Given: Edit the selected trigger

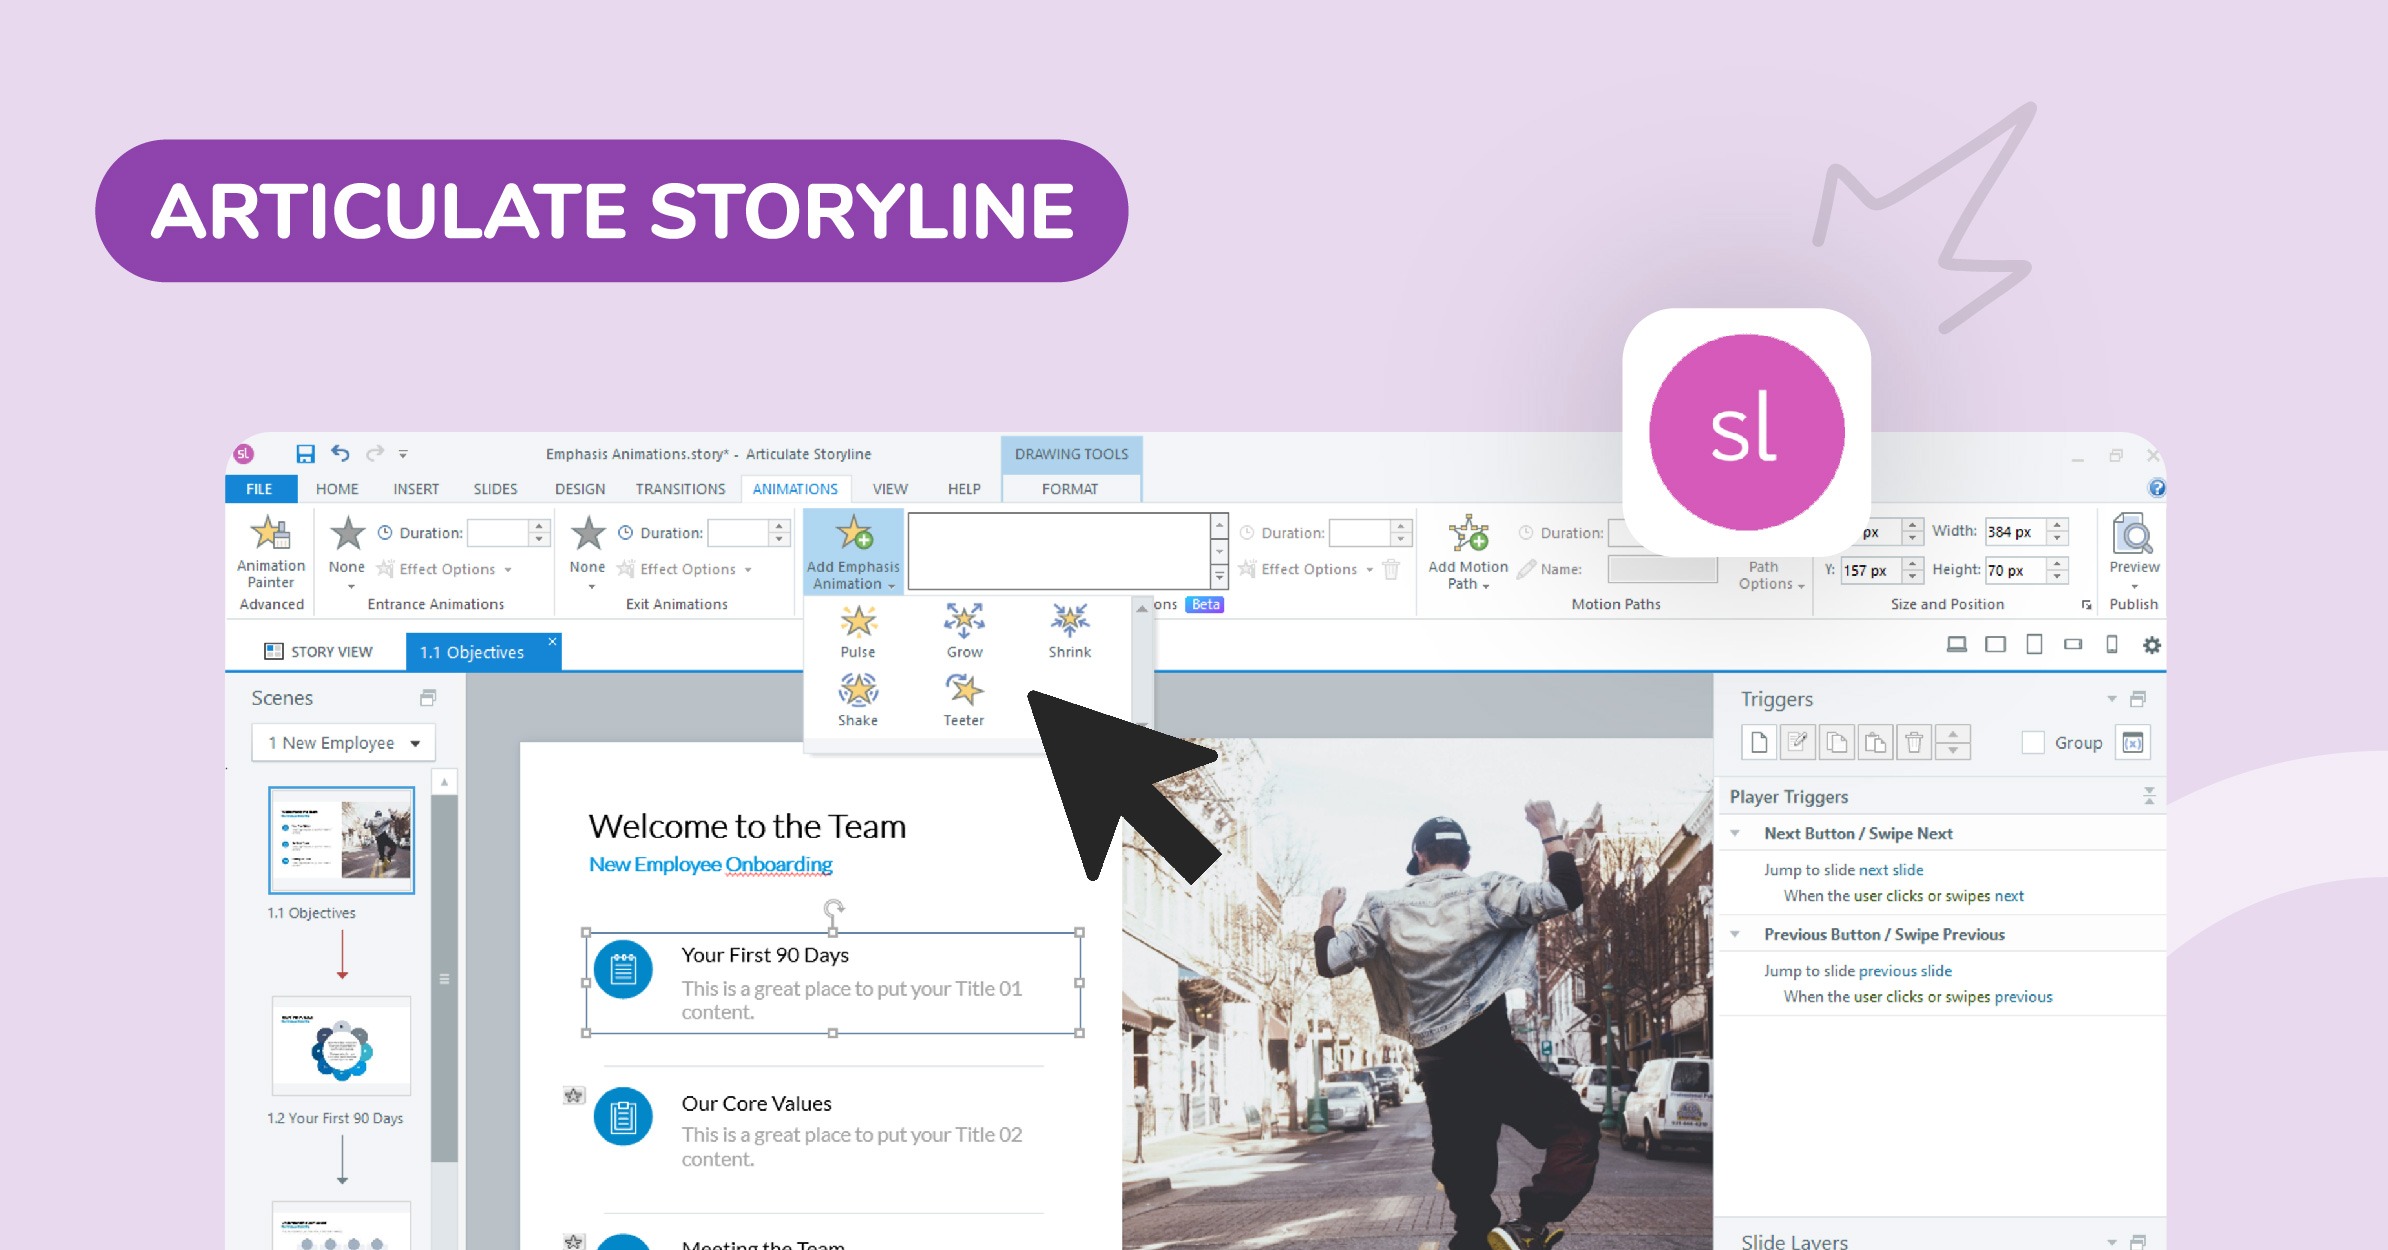Looking at the screenshot, I should (x=1798, y=742).
